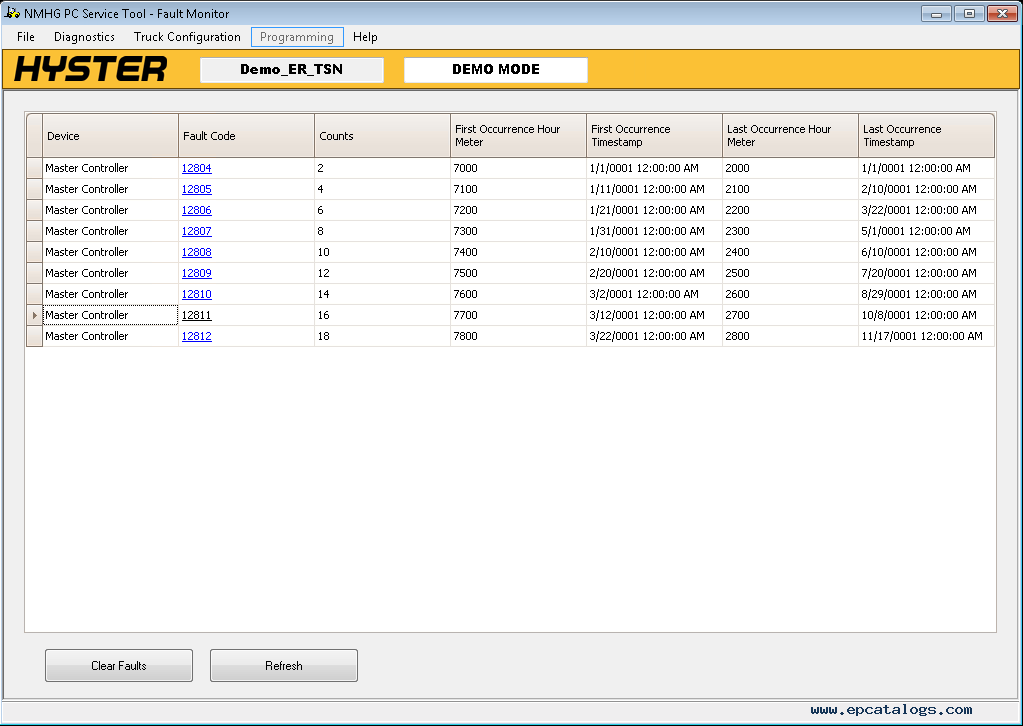1023x726 pixels.
Task: Click the Hyster logo
Action: [91, 69]
